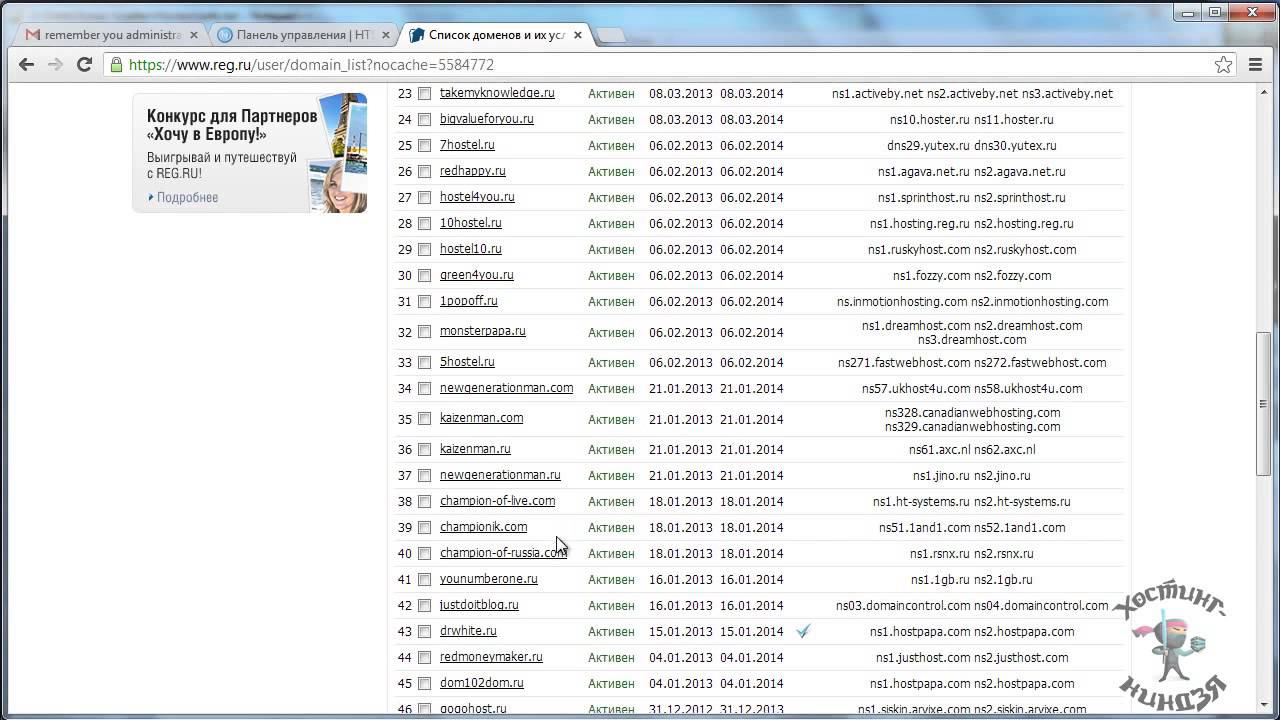Click 'ns1.jino.ru ns2.jino.ru' DNS text
The width and height of the screenshot is (1280, 720).
pos(970,475)
